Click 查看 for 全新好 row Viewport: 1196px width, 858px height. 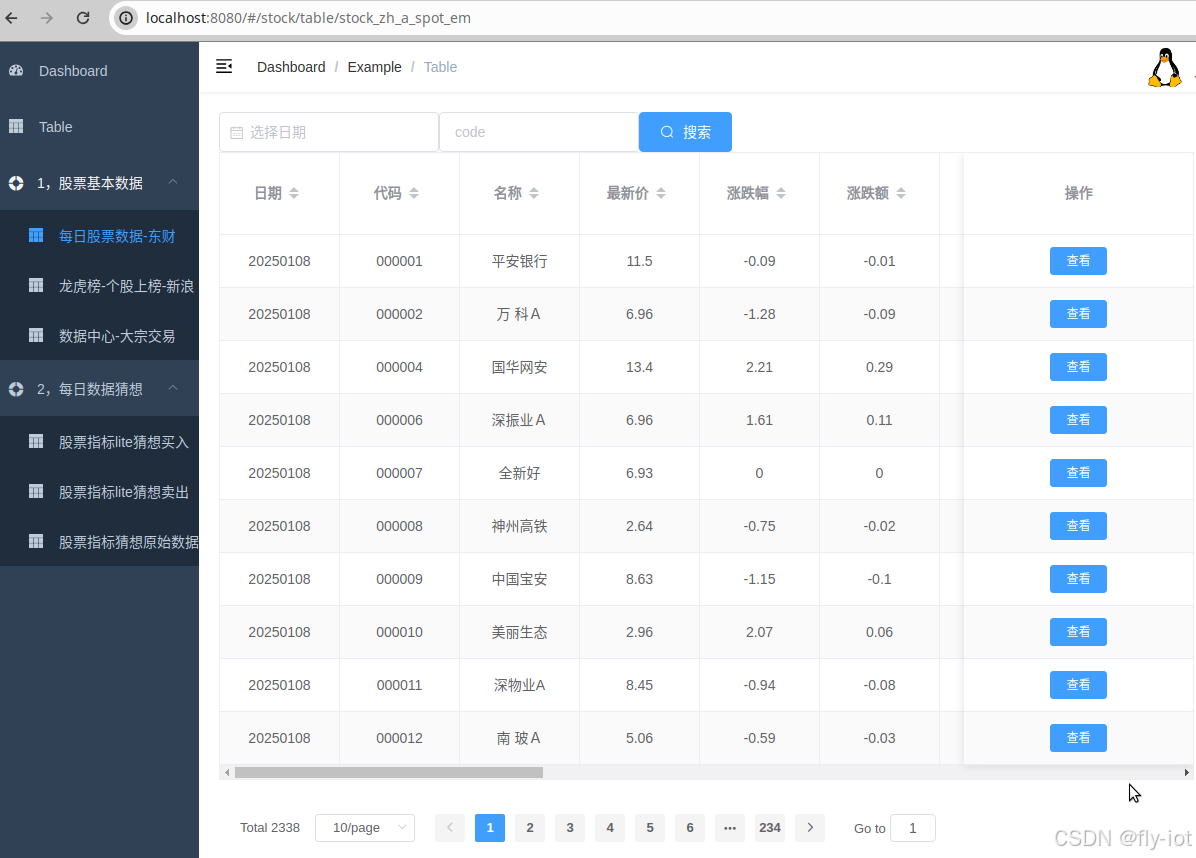(1078, 473)
